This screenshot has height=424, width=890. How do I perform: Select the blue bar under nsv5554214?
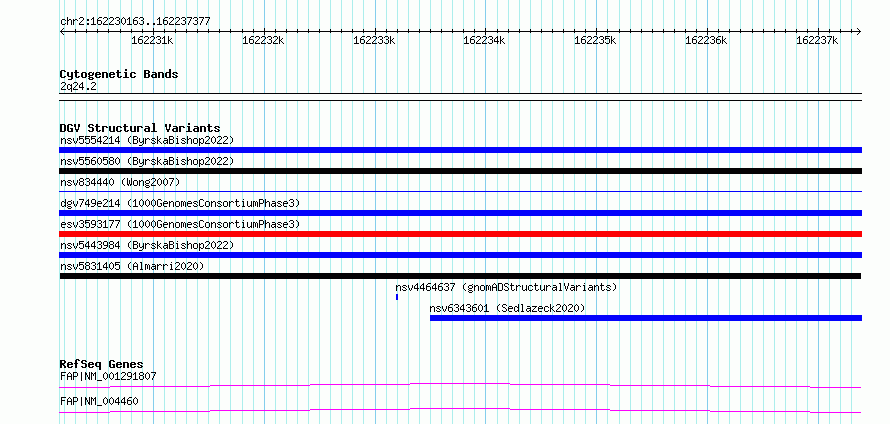[x=460, y=150]
